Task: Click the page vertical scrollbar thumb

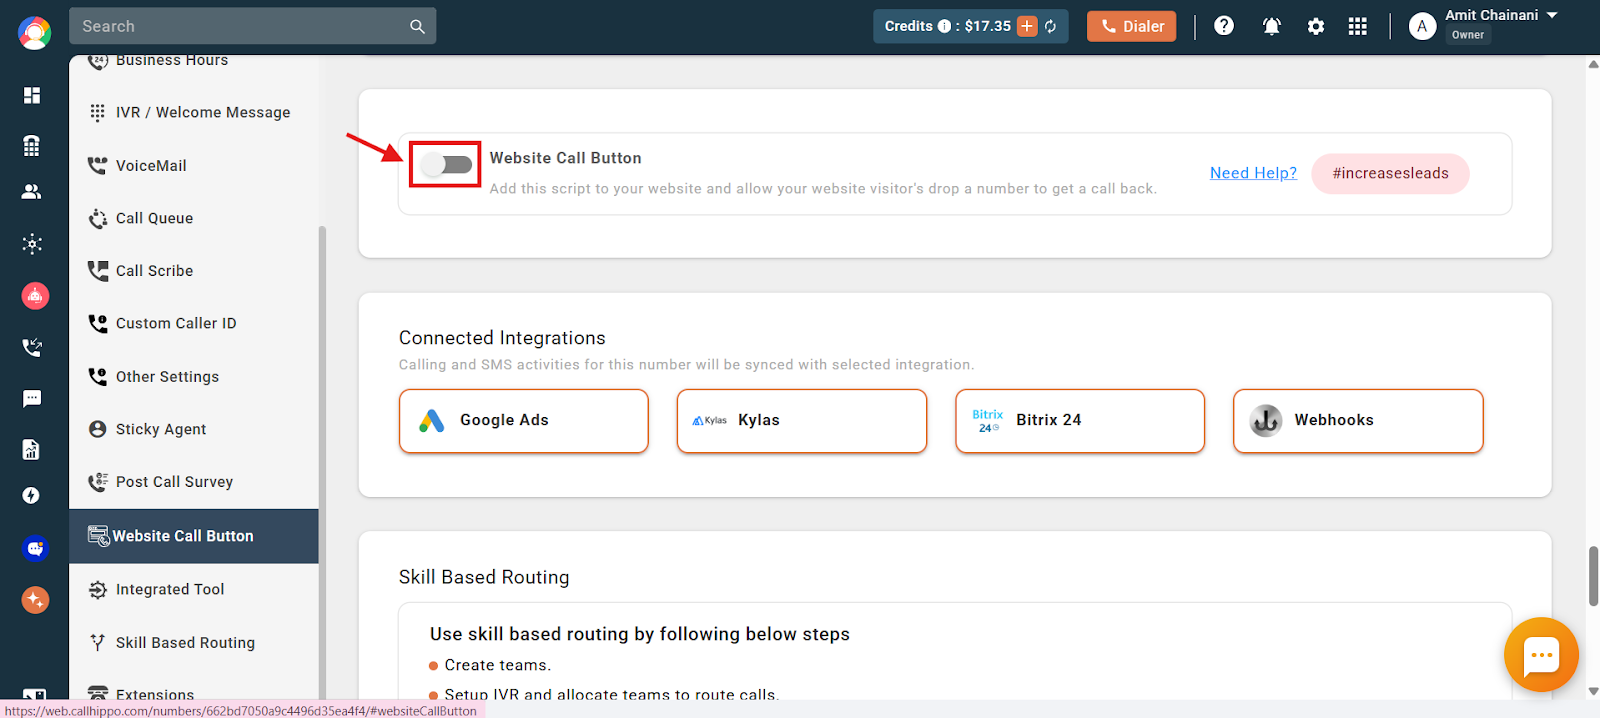Action: [x=1593, y=576]
